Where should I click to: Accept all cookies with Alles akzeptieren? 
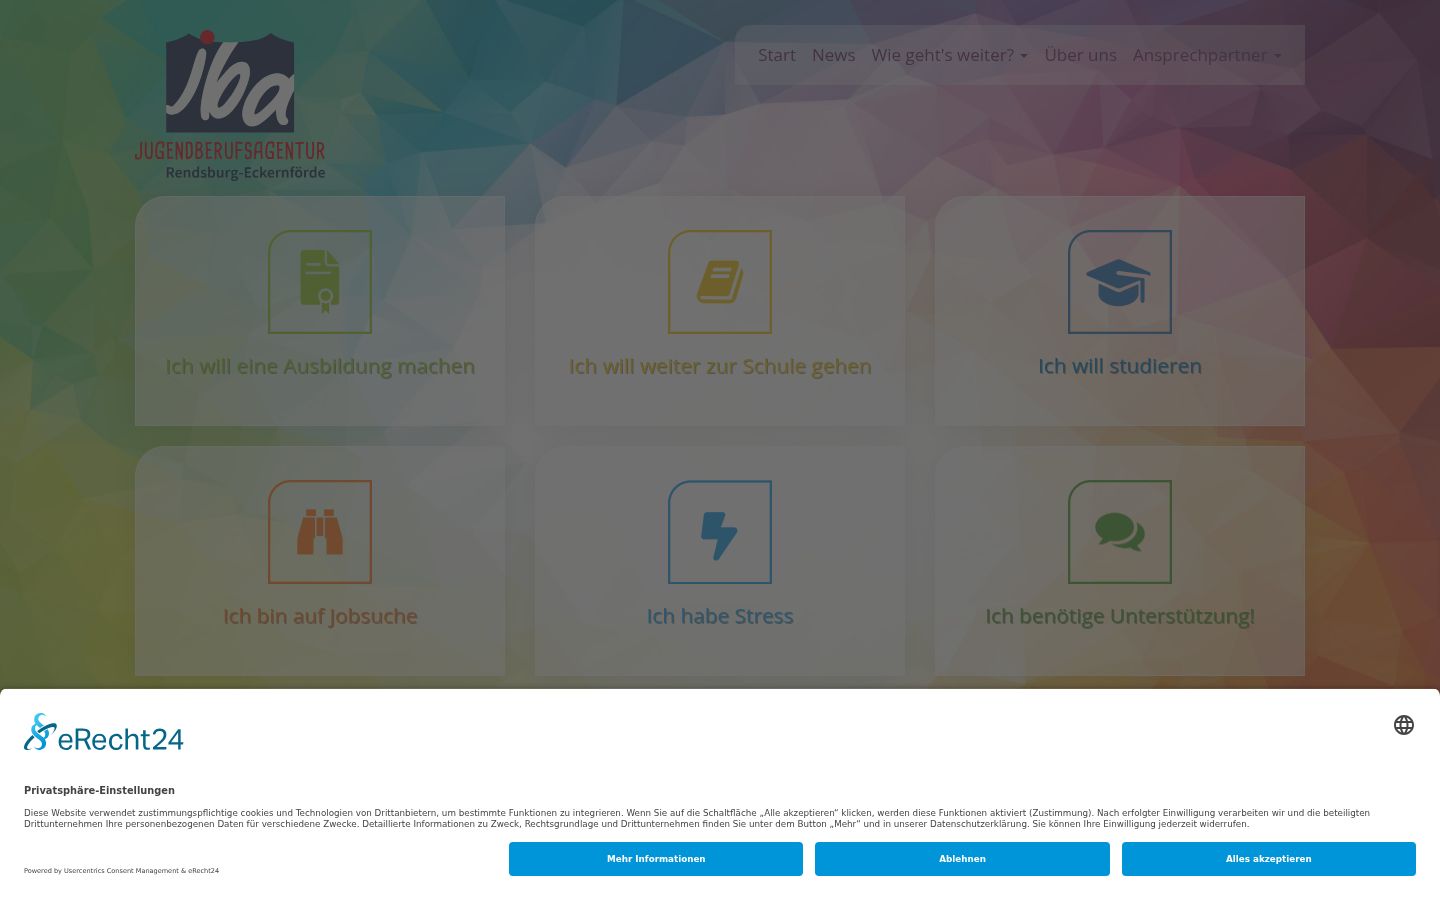point(1269,859)
